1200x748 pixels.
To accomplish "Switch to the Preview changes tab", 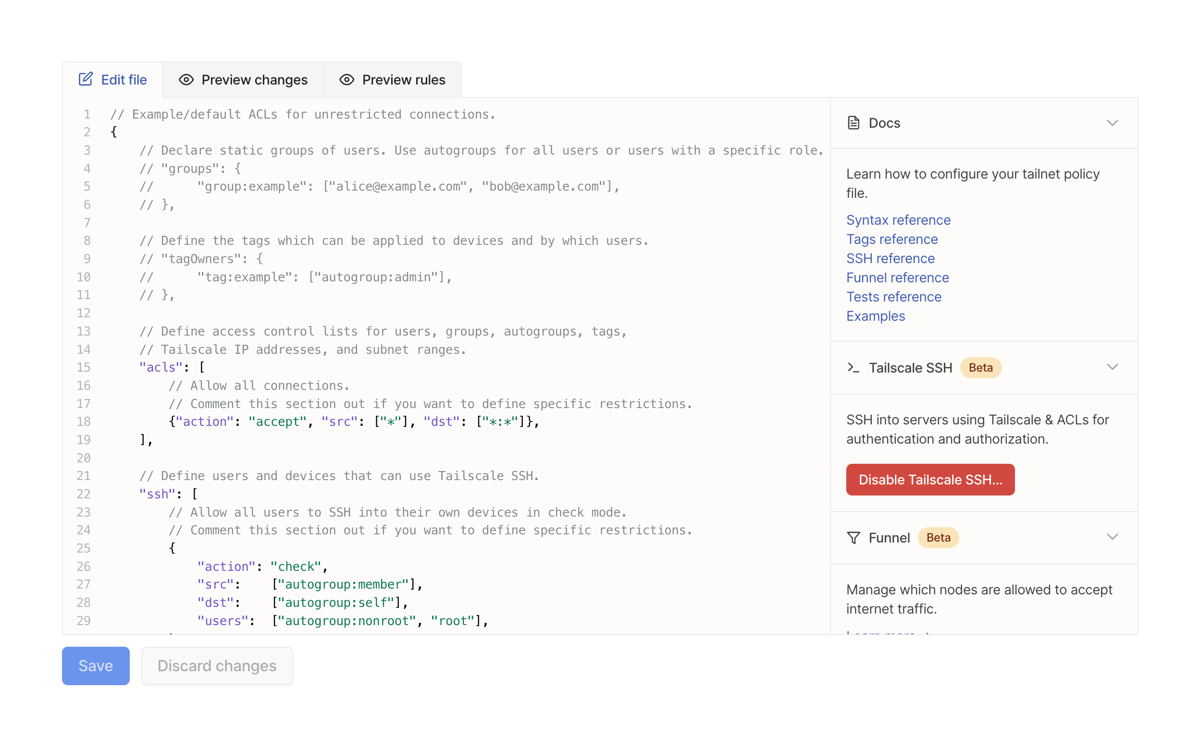I will [243, 79].
